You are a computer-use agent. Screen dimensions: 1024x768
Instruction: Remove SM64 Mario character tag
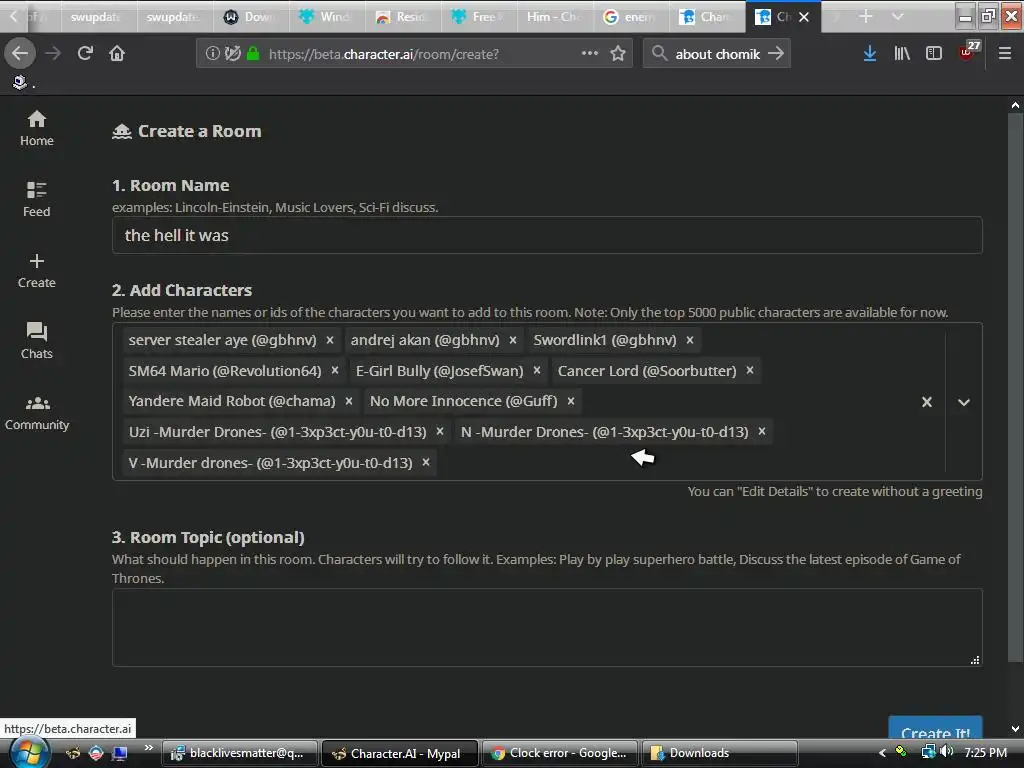coord(334,371)
